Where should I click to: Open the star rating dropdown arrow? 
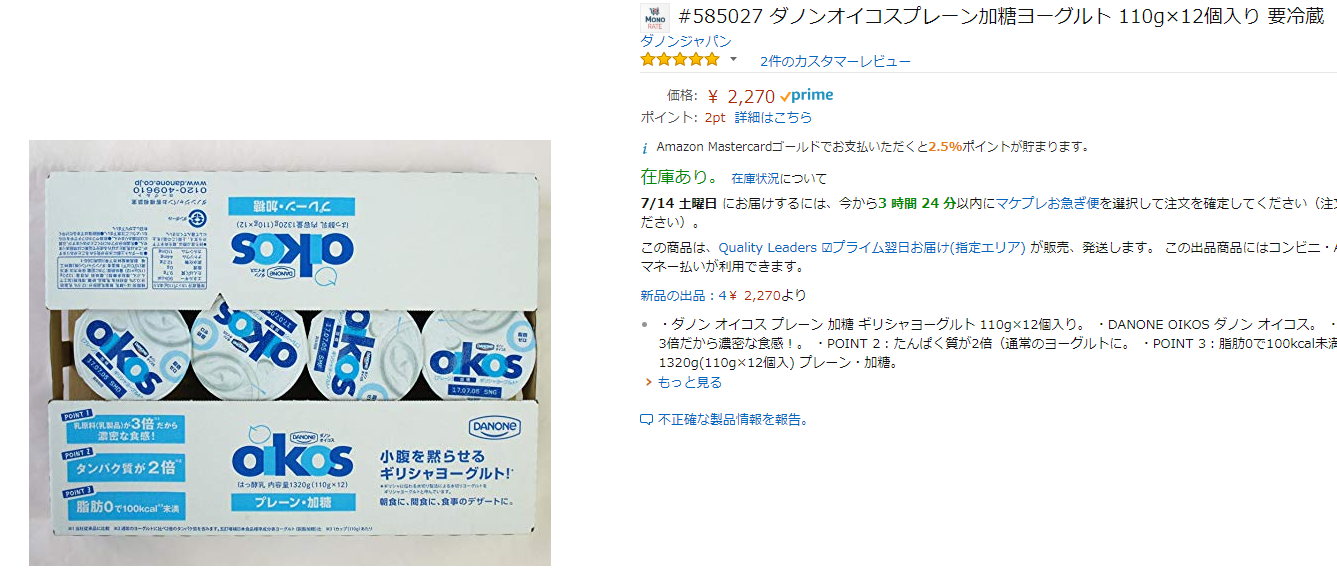coord(733,59)
